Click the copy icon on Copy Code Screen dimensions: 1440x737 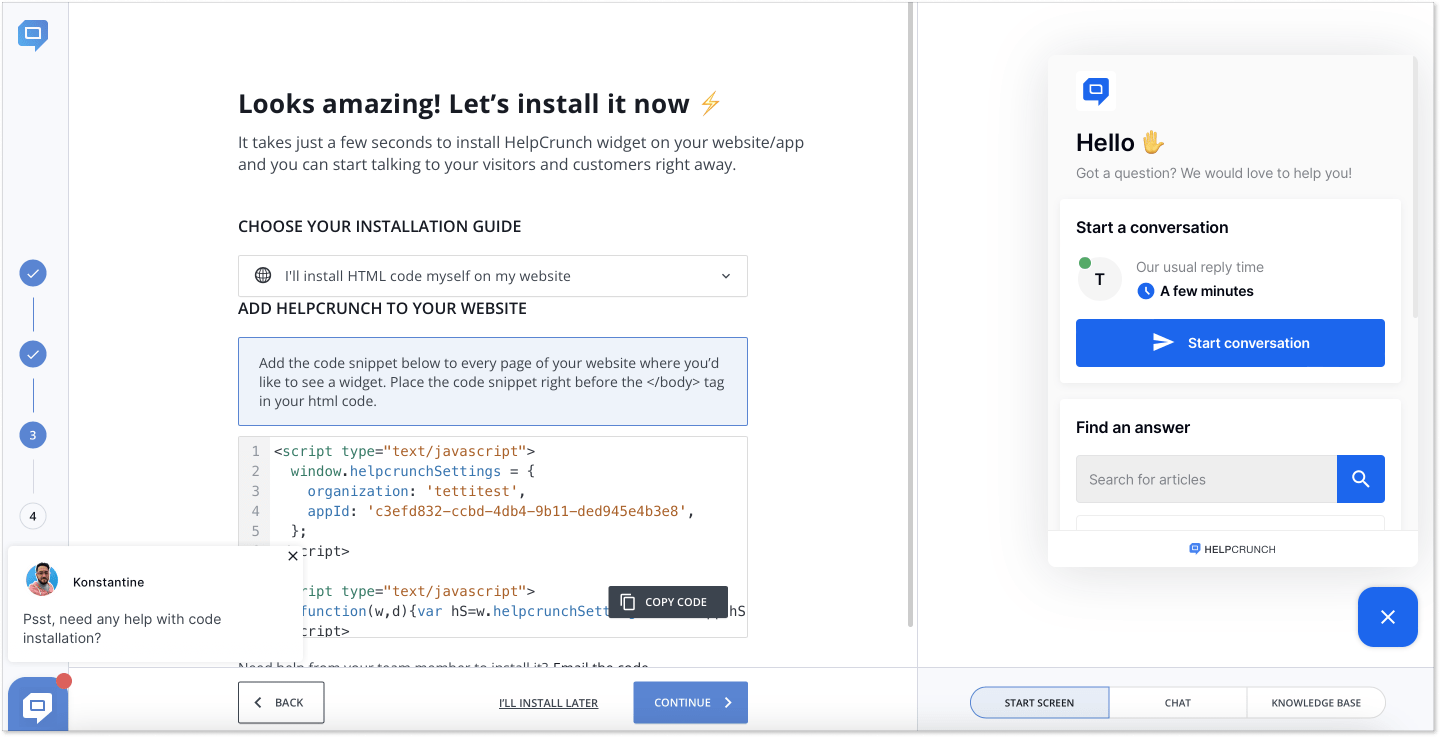[628, 602]
